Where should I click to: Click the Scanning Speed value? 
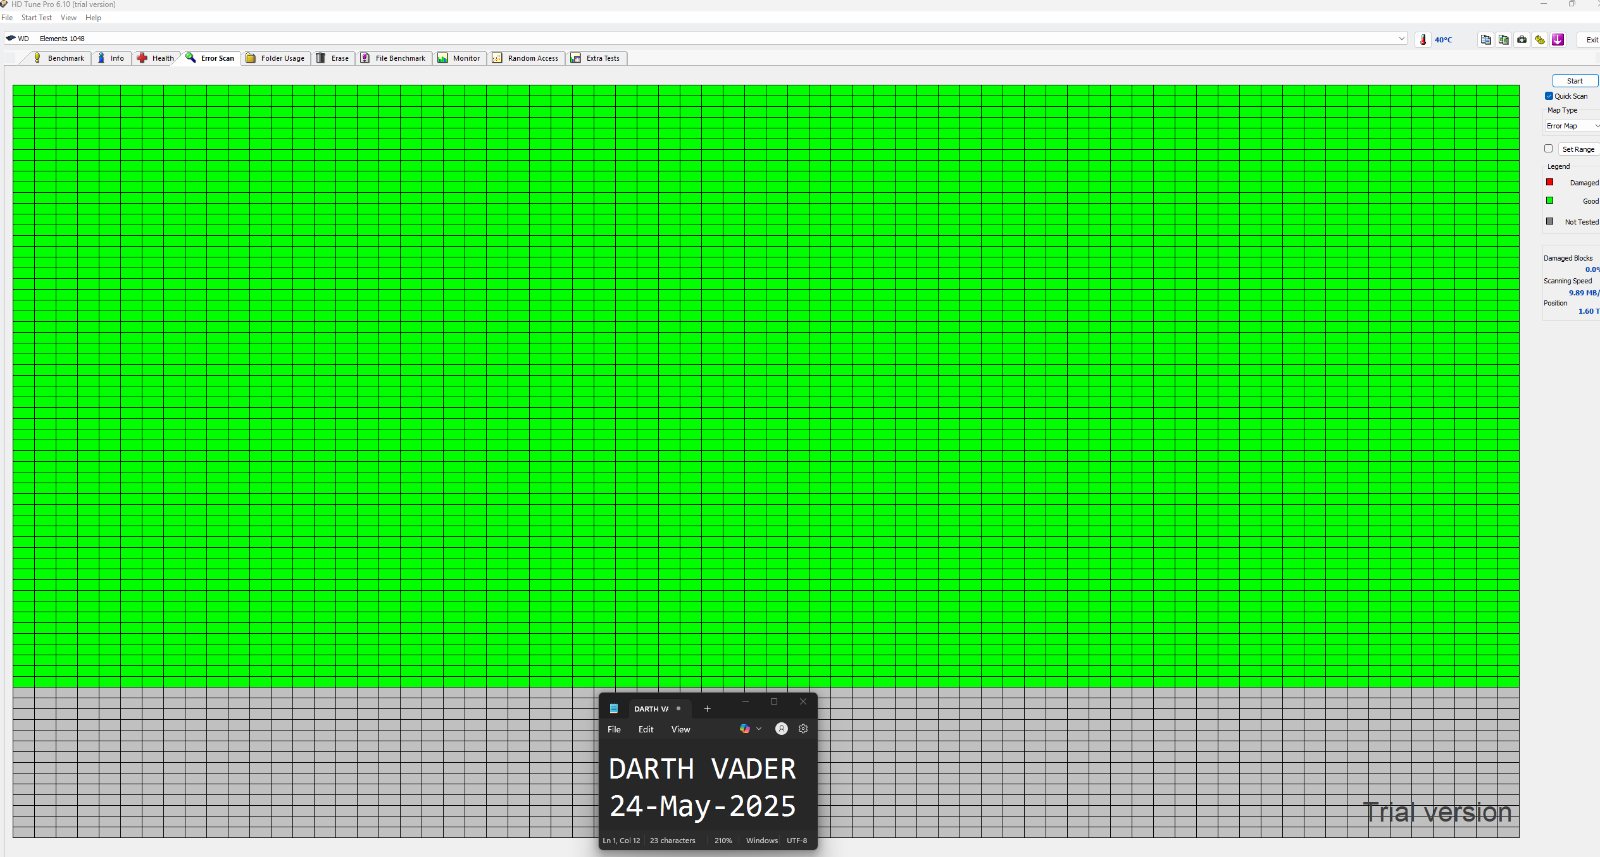pyautogui.click(x=1584, y=292)
